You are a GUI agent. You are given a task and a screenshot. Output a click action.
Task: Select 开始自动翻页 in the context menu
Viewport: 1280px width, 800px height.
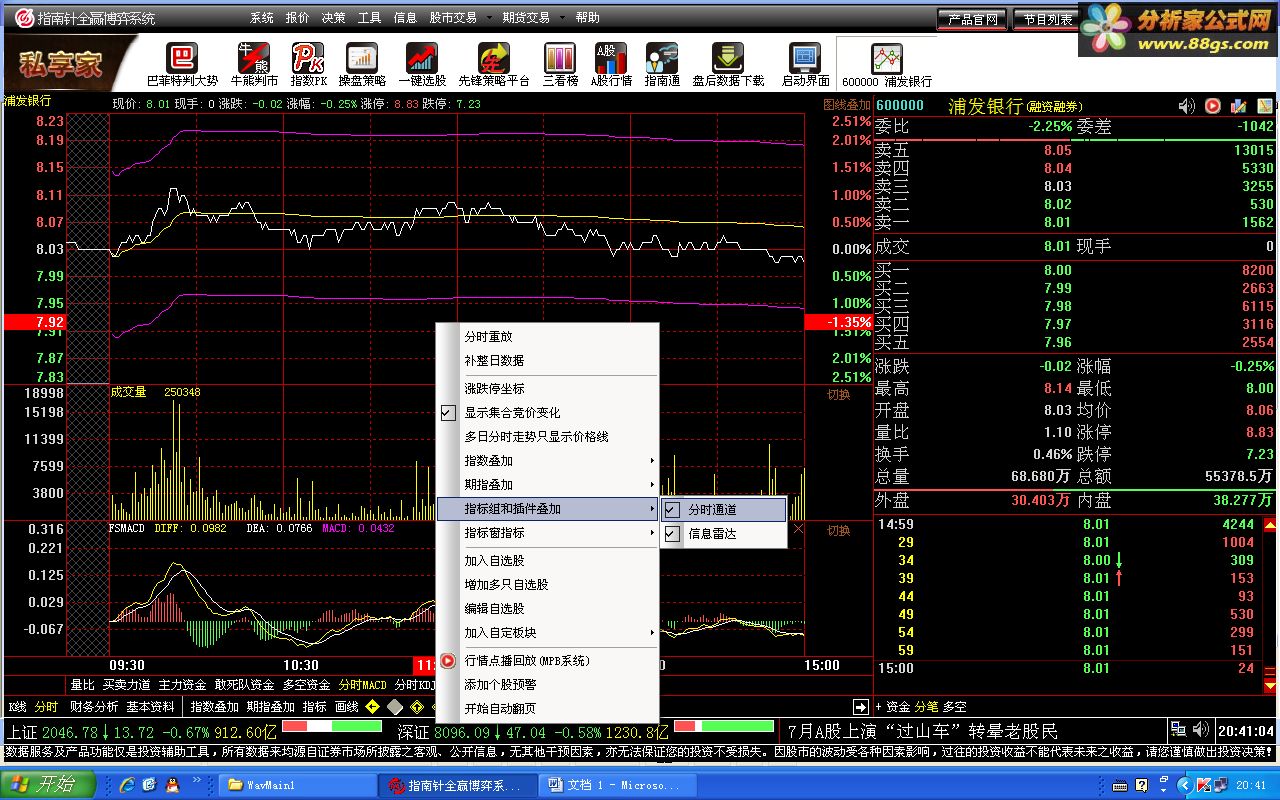click(548, 709)
